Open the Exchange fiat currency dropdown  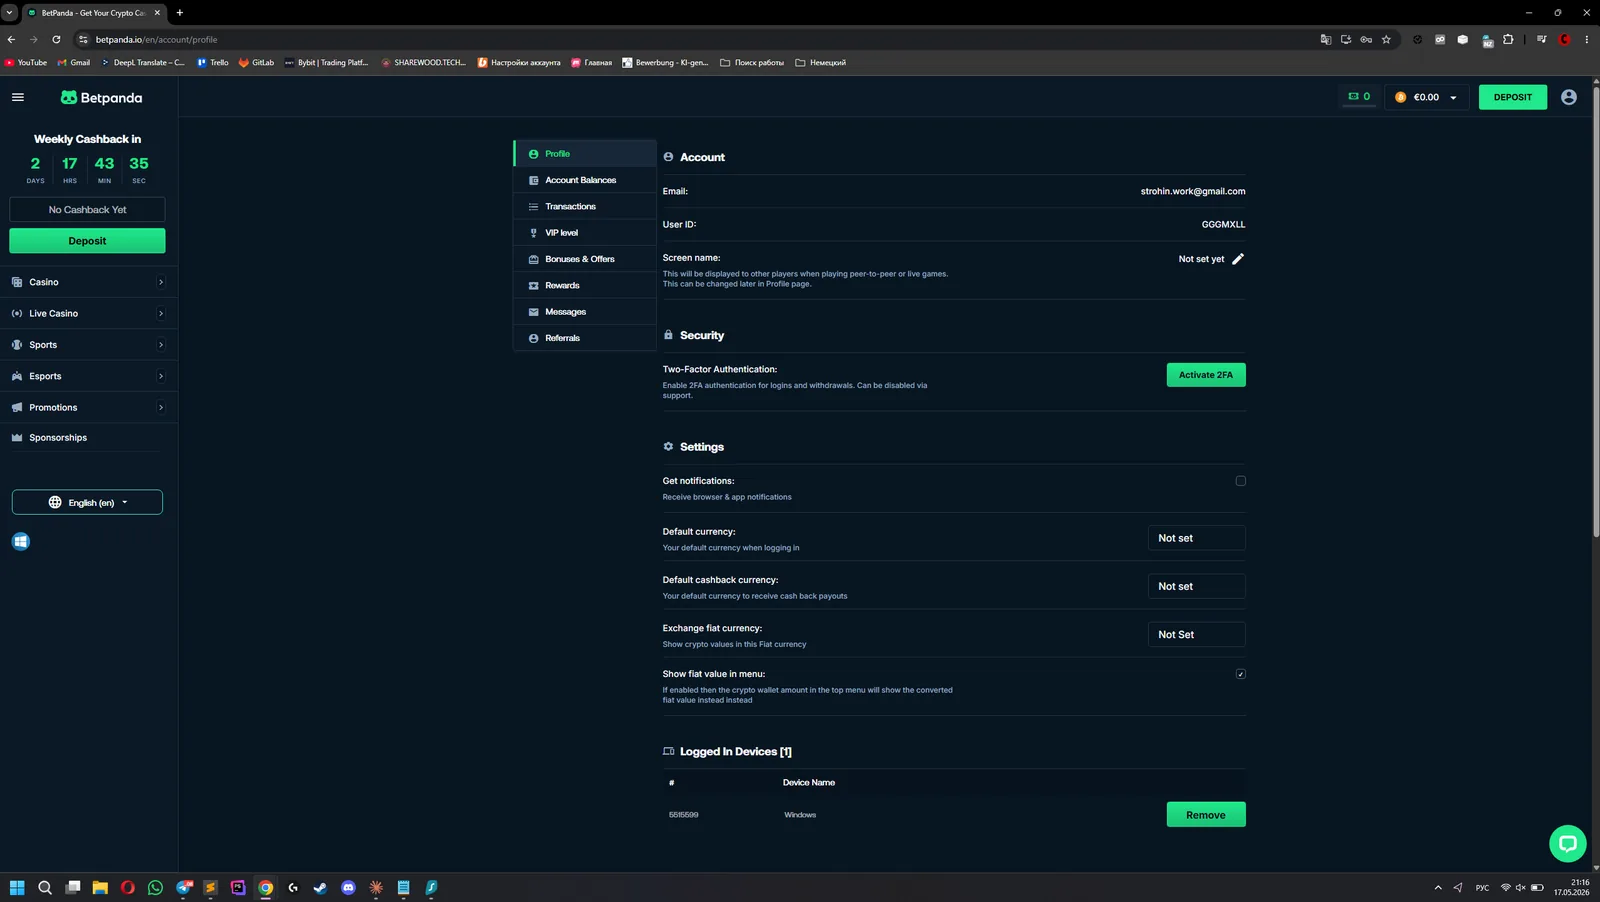point(1196,635)
